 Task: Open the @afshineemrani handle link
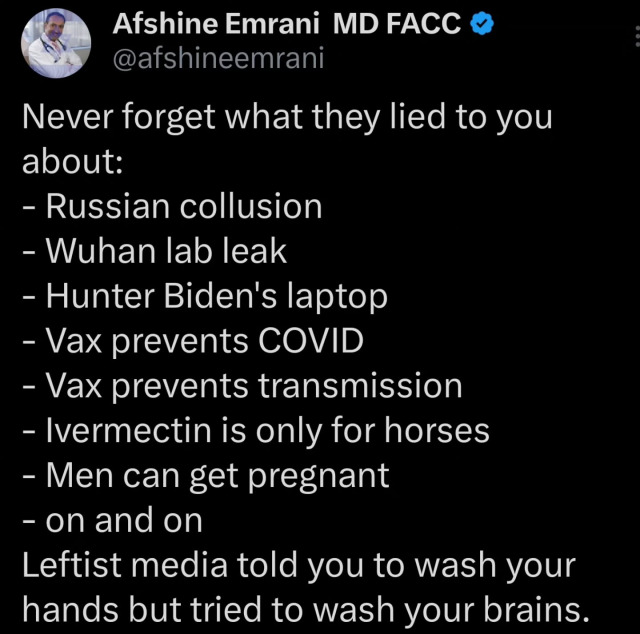tap(218, 58)
